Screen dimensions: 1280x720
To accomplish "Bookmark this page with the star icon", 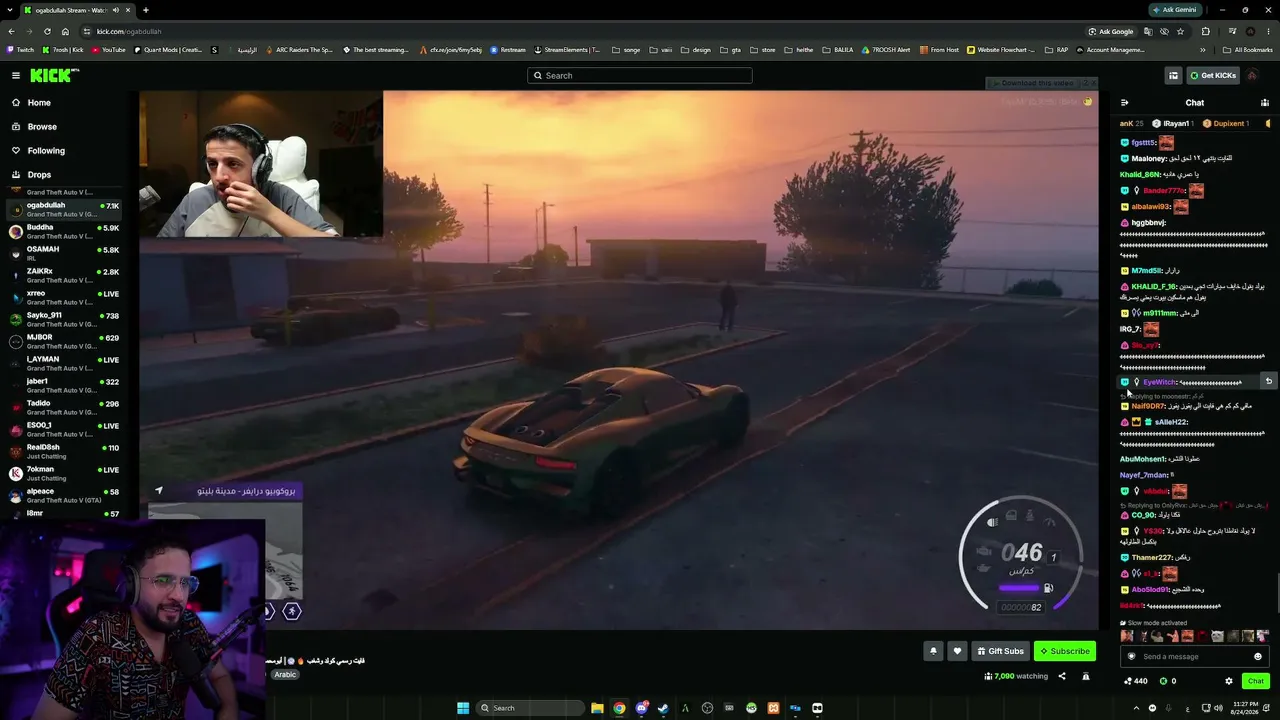I will tap(1180, 31).
